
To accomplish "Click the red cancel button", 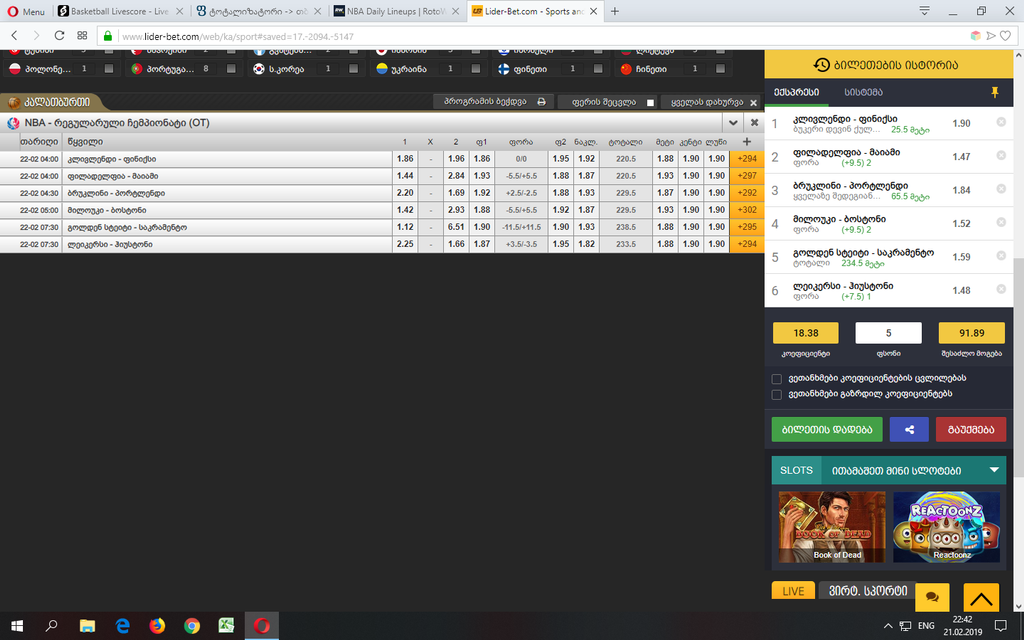I will click(x=970, y=429).
